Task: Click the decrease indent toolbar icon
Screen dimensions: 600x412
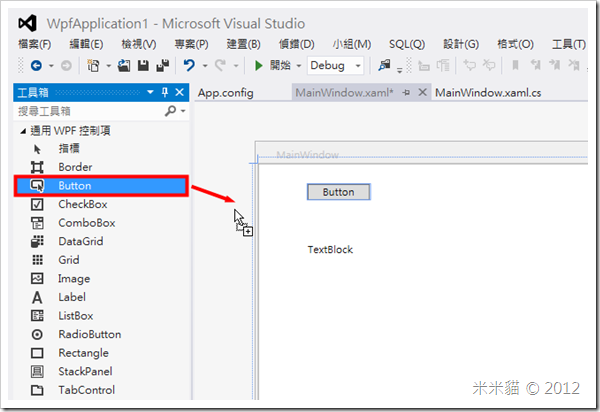Action: 424,66
